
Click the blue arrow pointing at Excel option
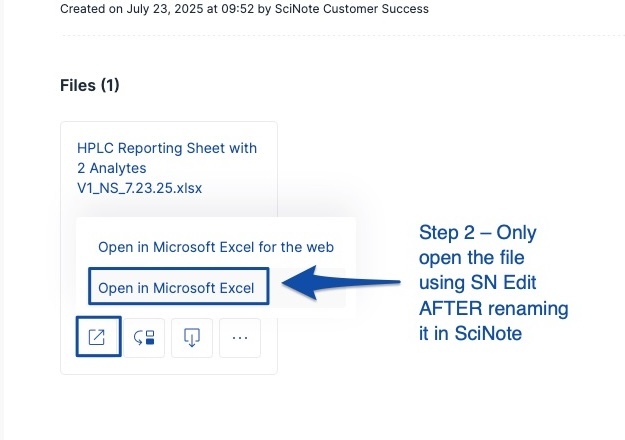340,282
